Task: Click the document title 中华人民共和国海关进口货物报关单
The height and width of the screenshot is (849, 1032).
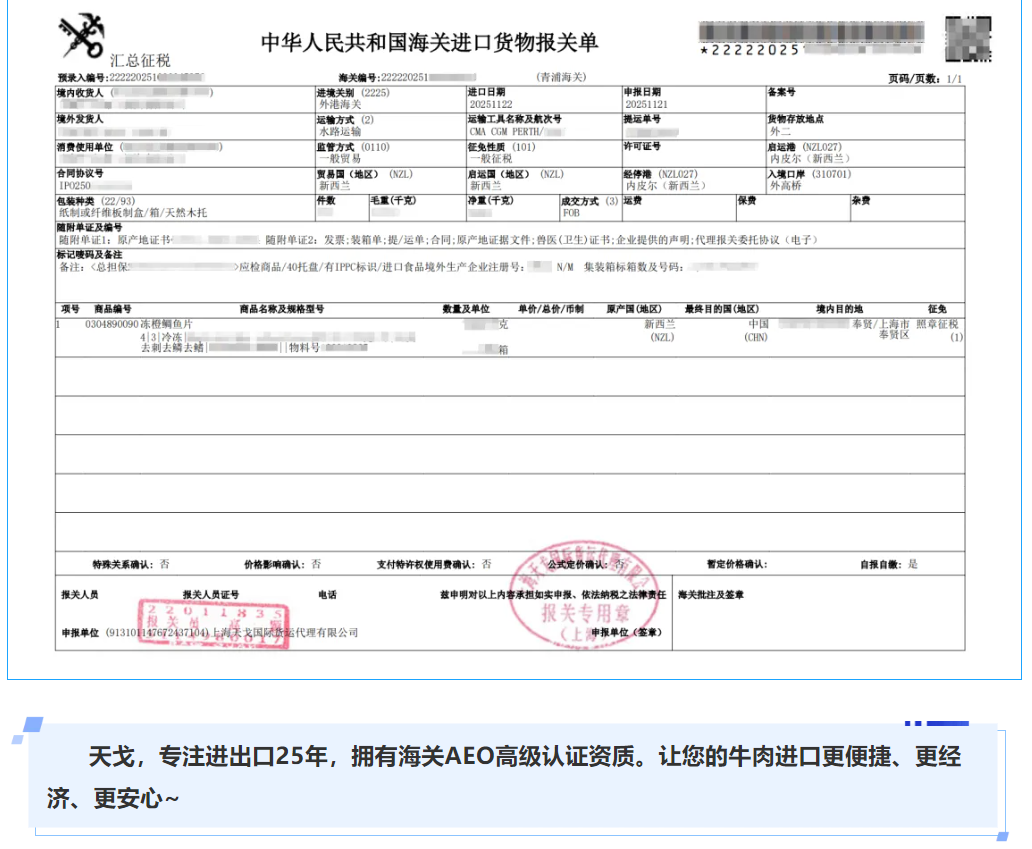Action: [429, 42]
